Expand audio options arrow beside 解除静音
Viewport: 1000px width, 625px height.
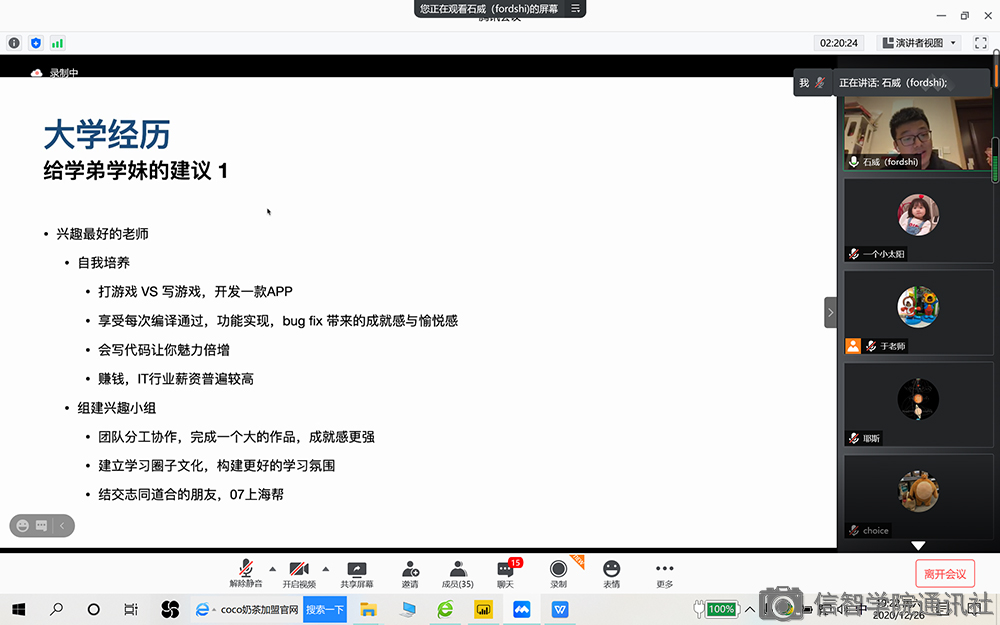(272, 569)
